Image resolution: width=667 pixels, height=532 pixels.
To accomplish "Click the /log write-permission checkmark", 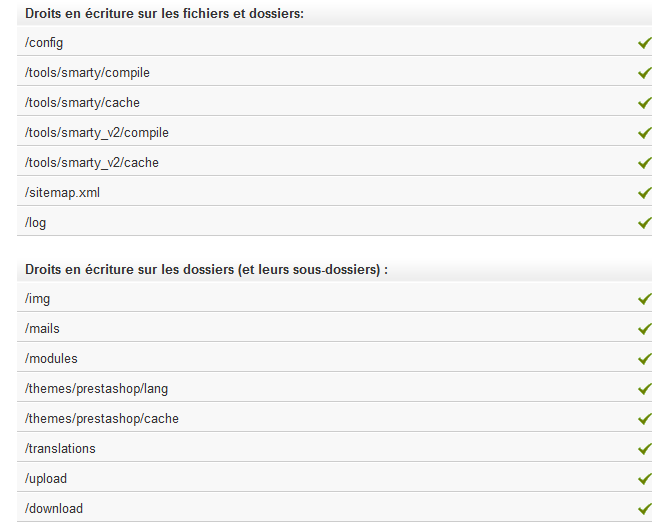I will click(x=645, y=223).
